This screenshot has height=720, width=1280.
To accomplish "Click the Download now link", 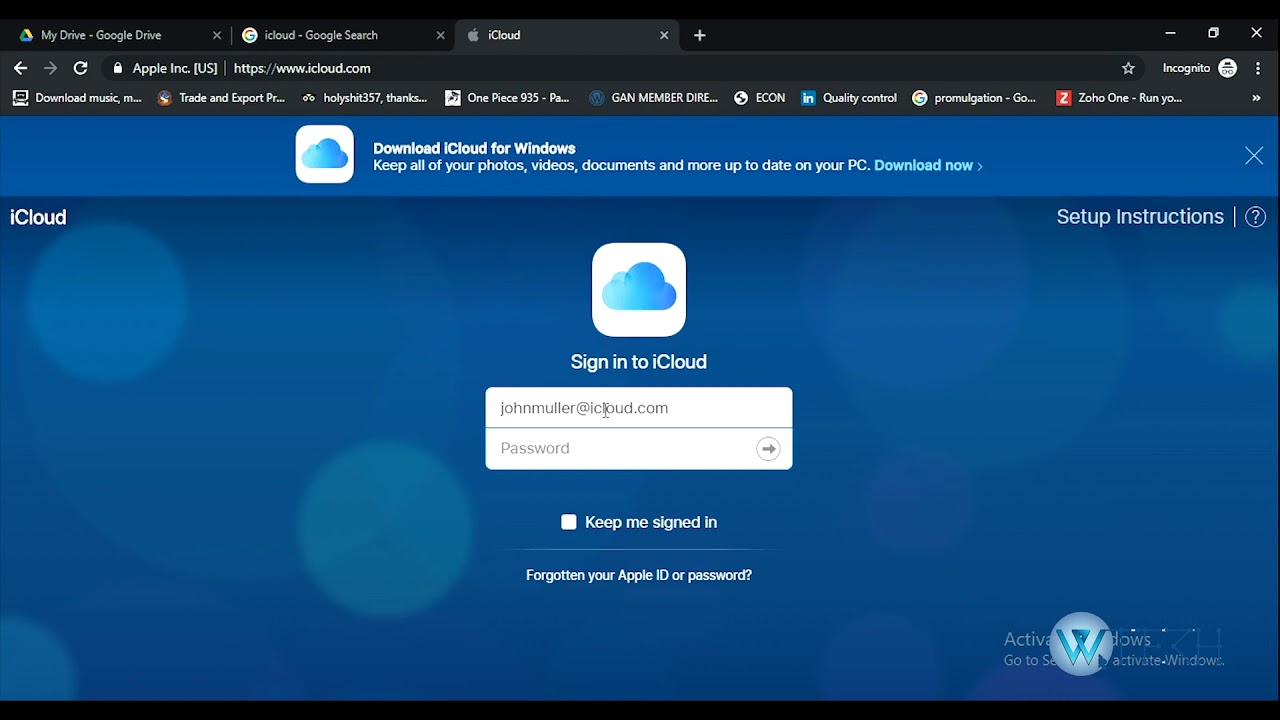I will tap(928, 165).
